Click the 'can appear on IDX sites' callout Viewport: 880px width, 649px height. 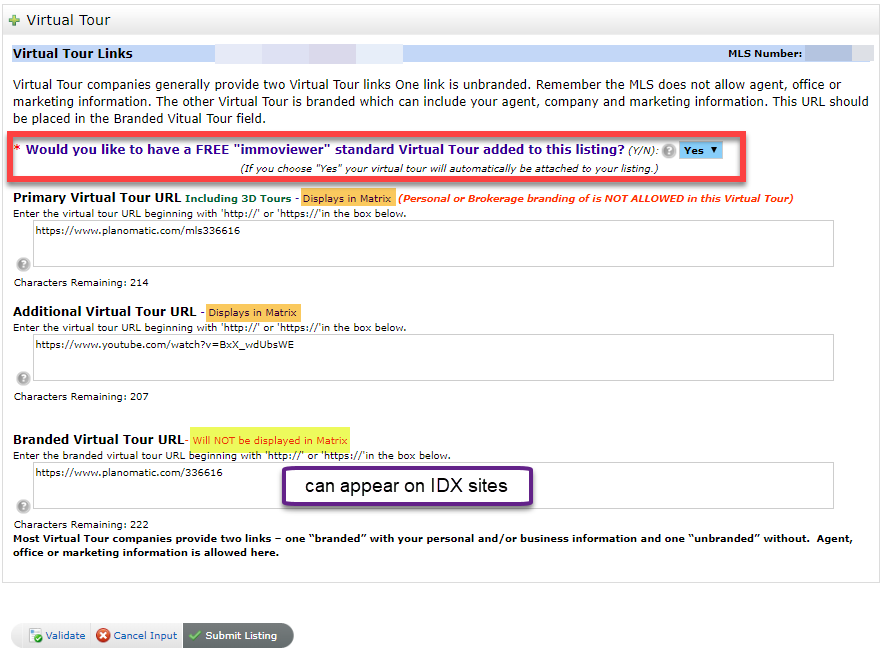point(407,487)
